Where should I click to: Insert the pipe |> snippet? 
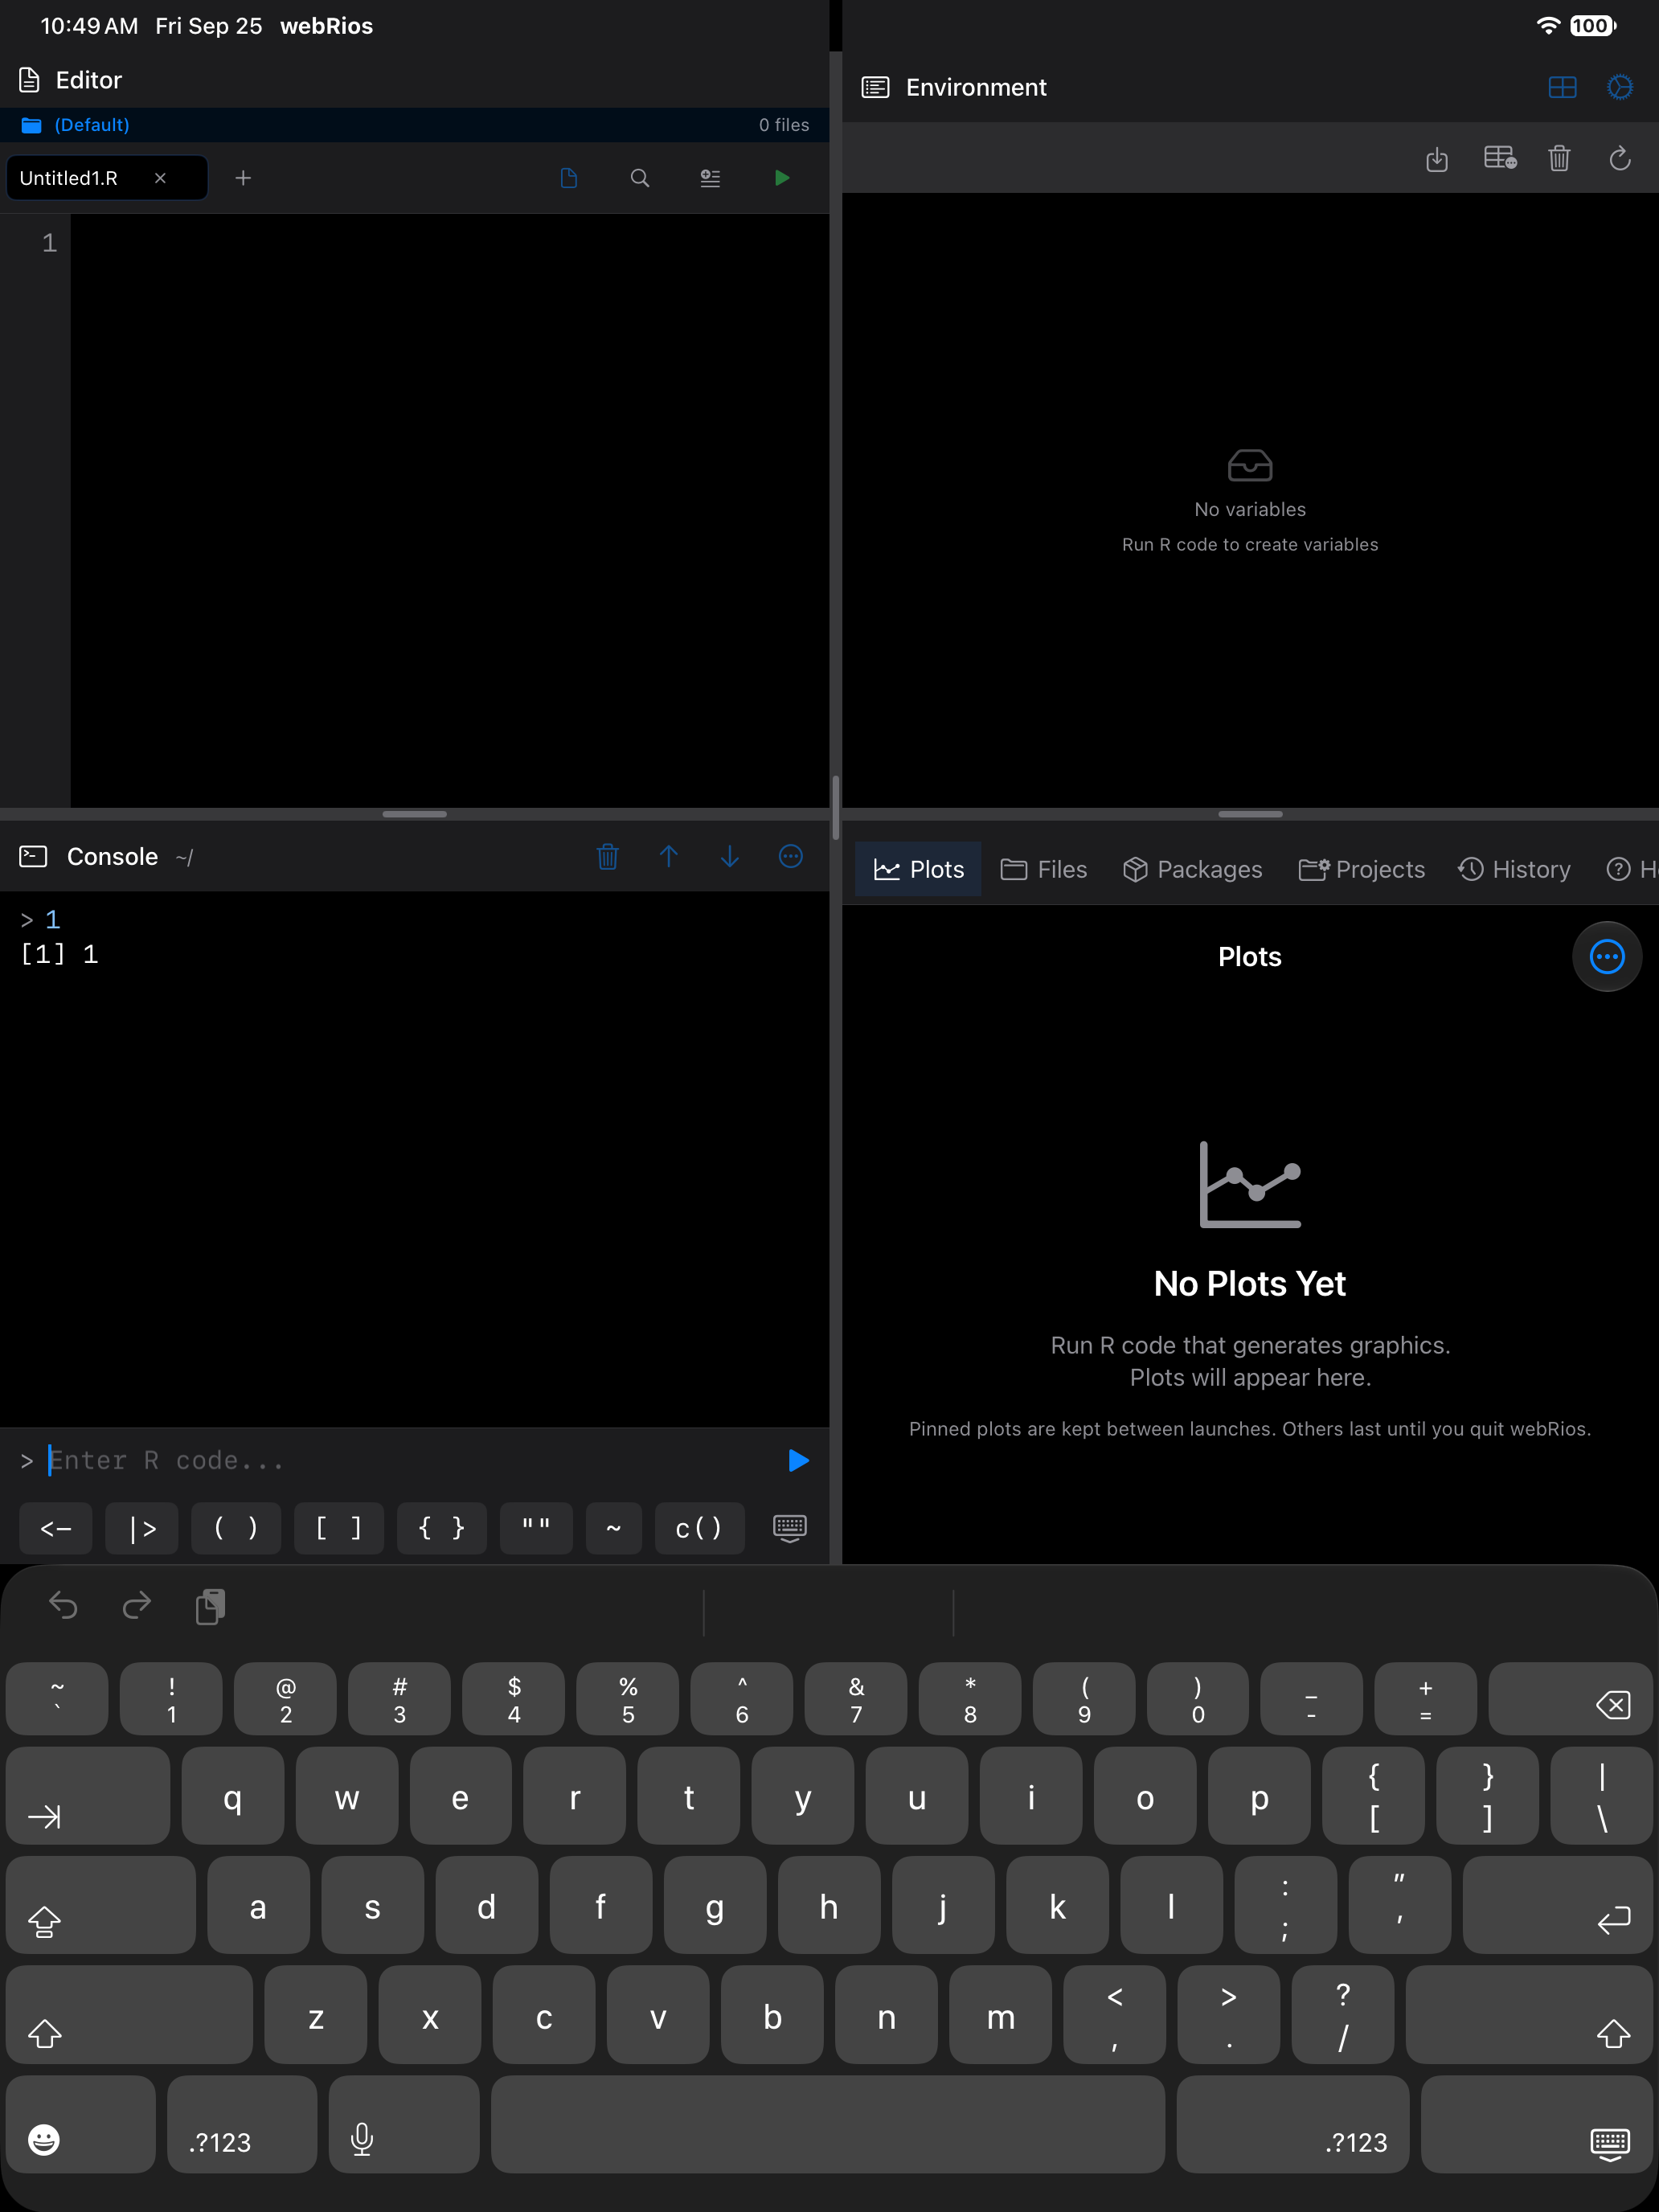click(142, 1528)
